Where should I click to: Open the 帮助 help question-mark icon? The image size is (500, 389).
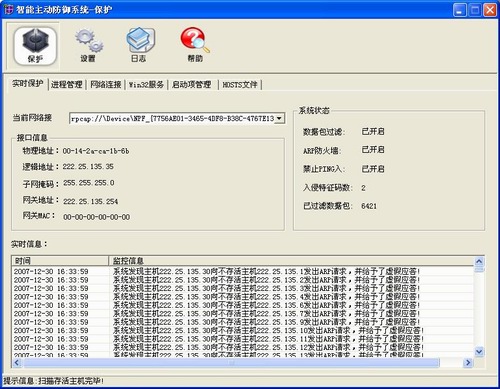click(195, 46)
